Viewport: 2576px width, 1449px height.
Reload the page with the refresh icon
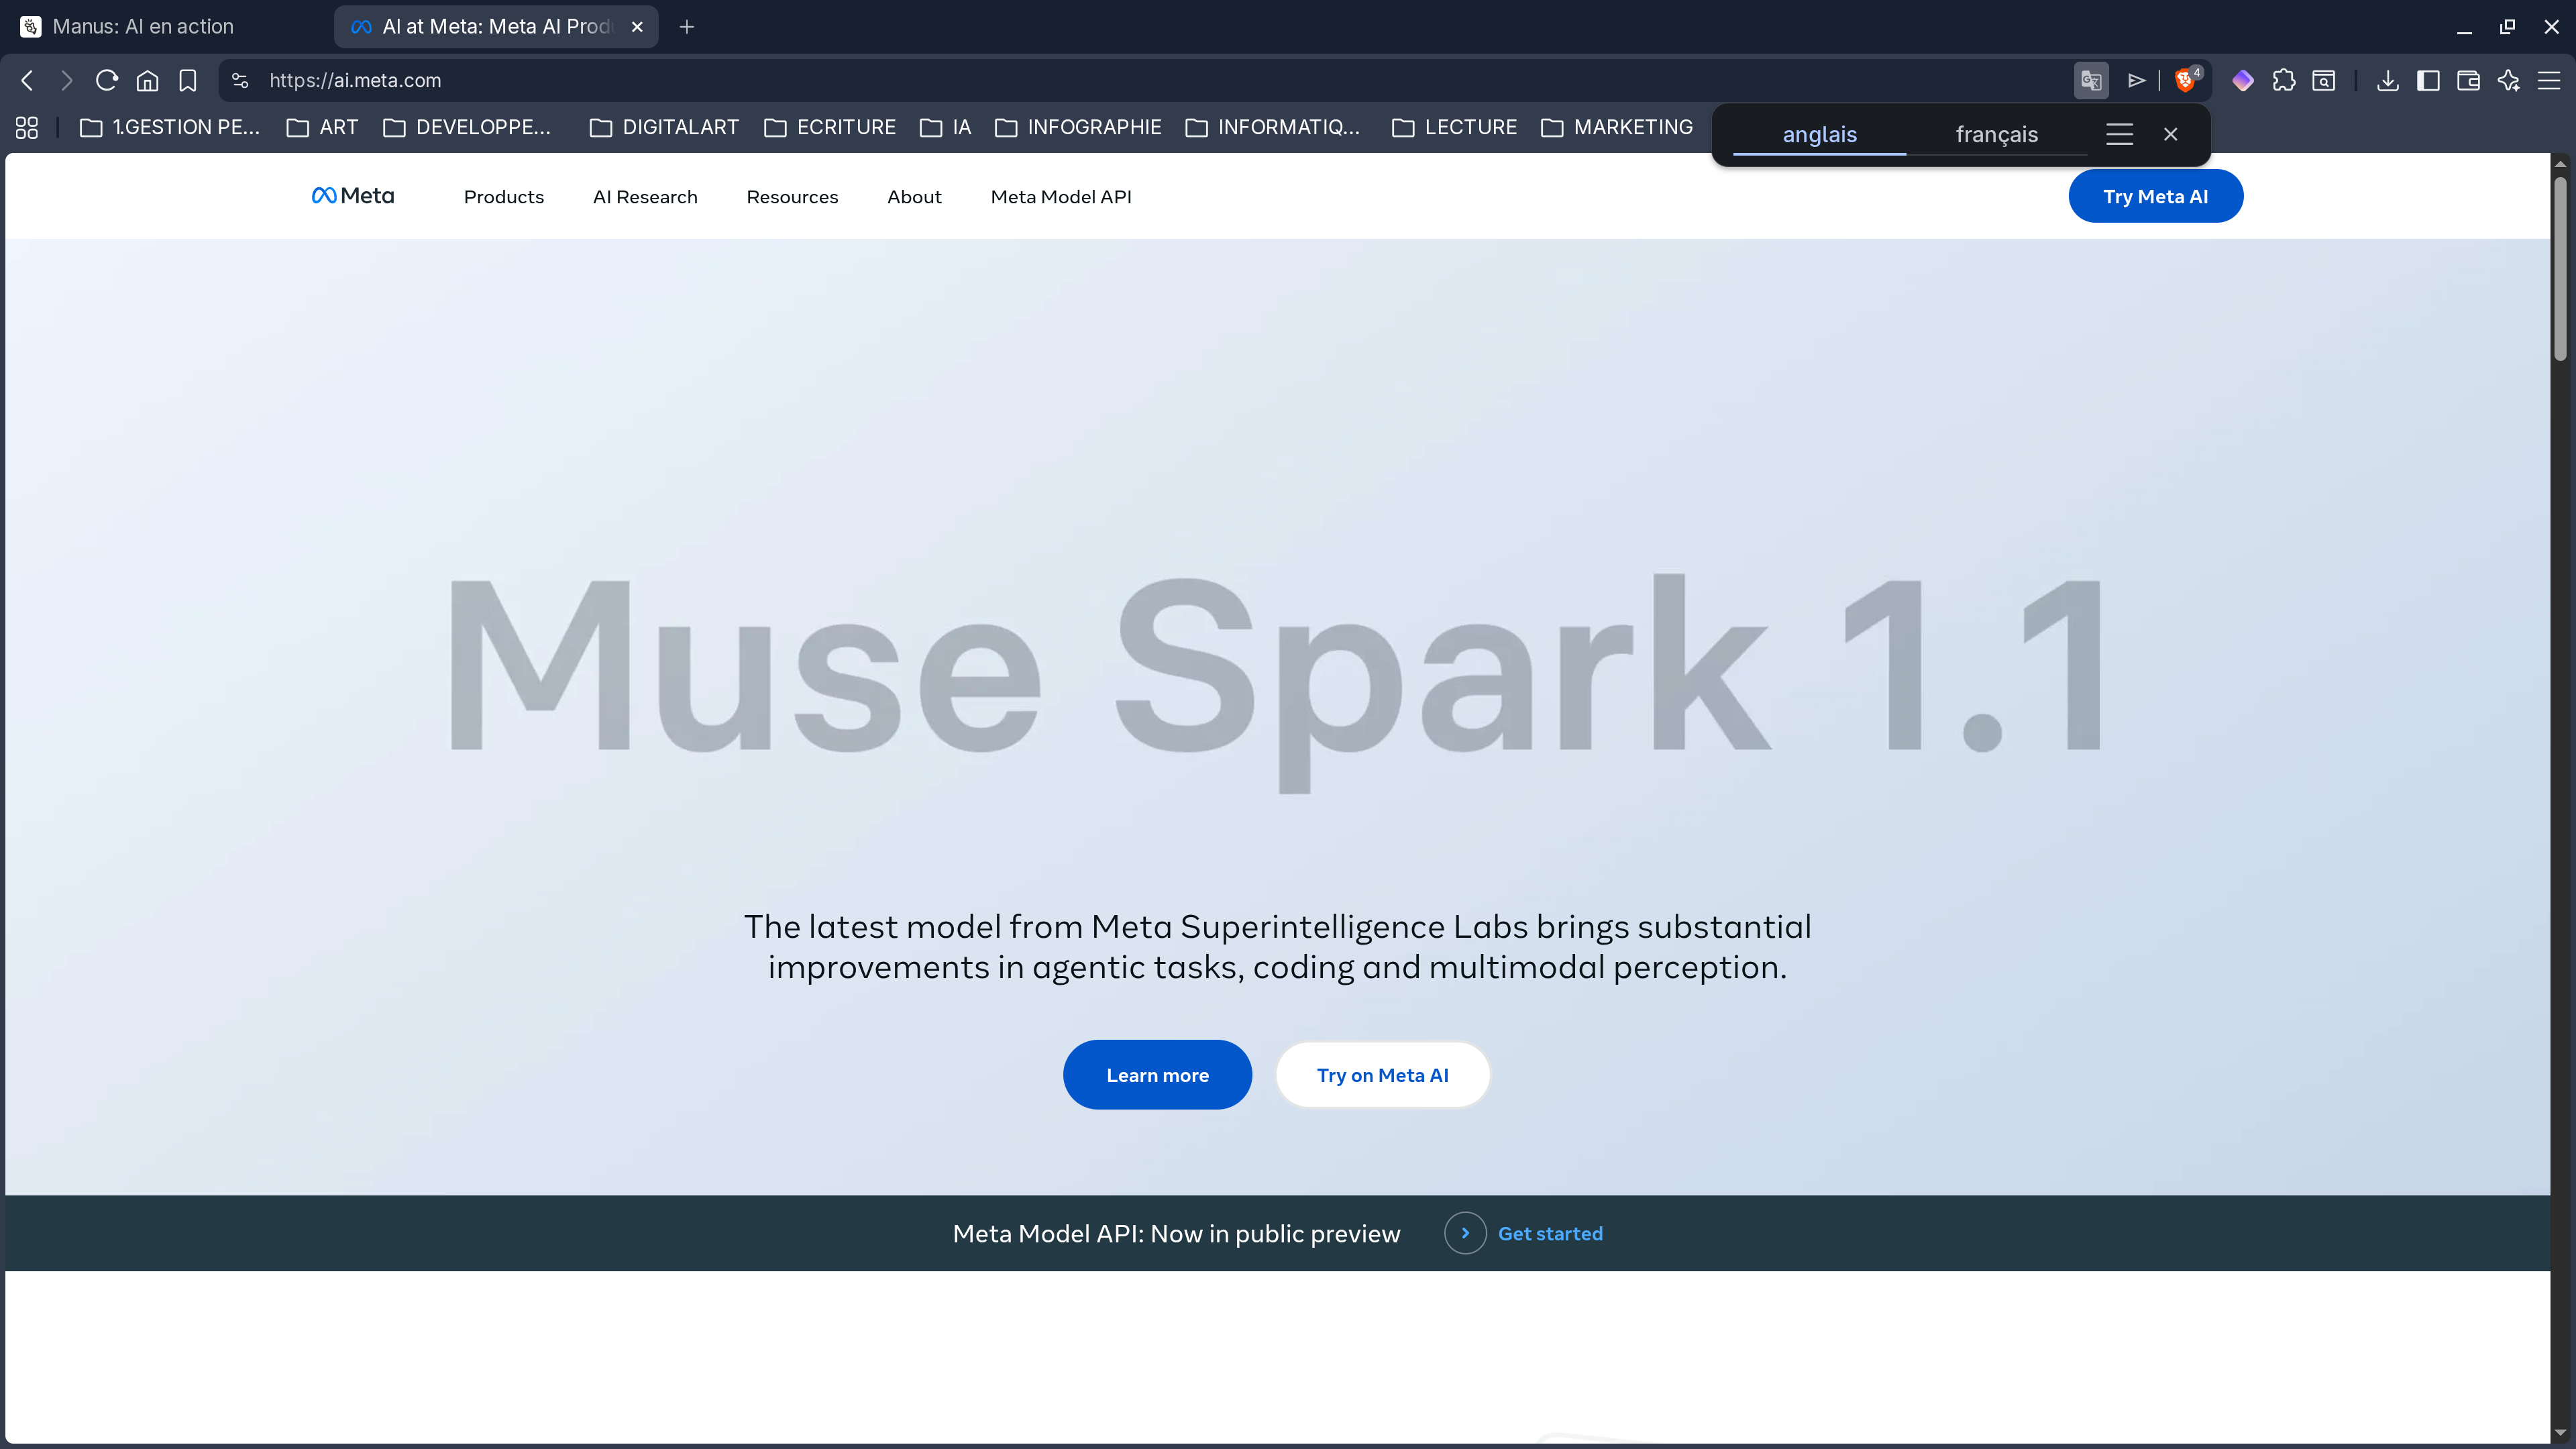107,80
